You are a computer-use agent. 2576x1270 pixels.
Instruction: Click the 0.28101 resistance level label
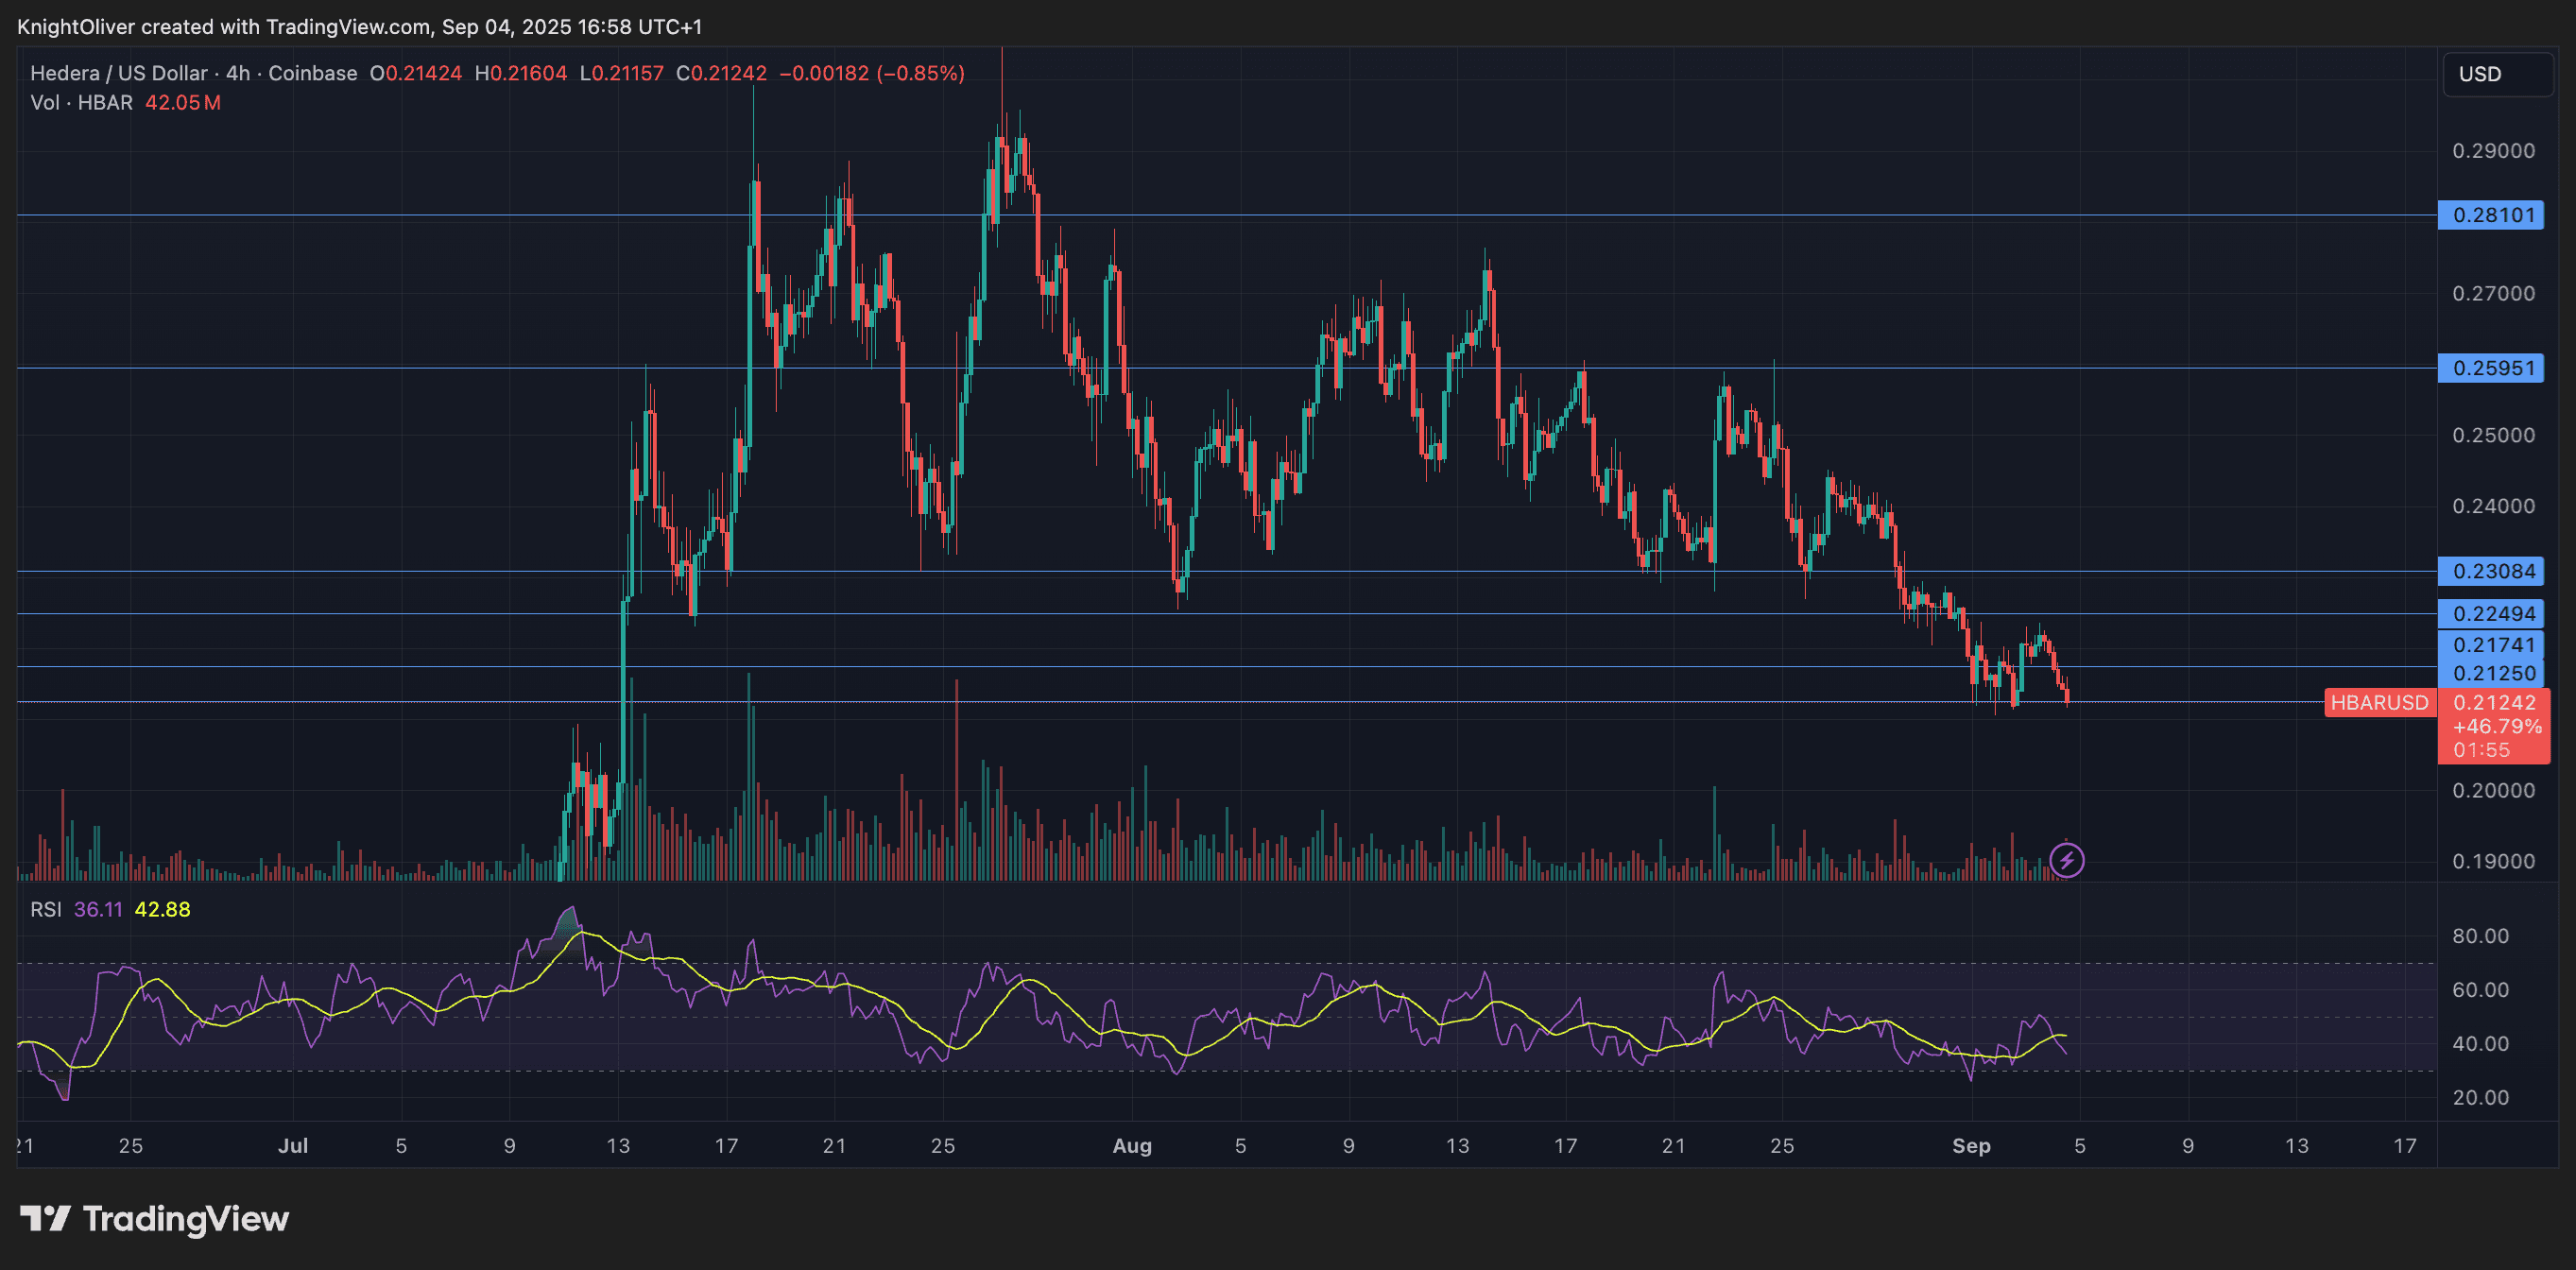tap(2492, 215)
